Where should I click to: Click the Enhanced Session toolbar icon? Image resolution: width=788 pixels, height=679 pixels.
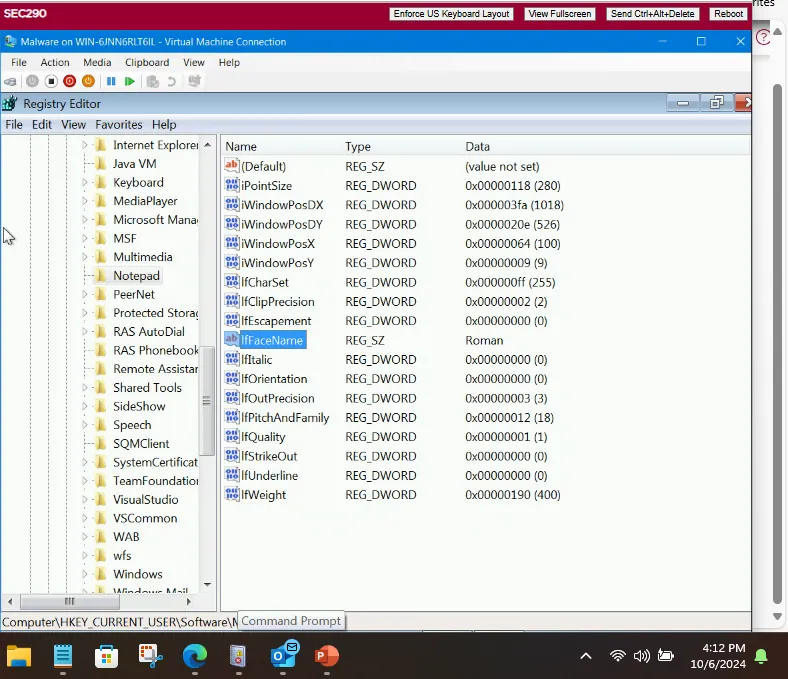coord(194,81)
